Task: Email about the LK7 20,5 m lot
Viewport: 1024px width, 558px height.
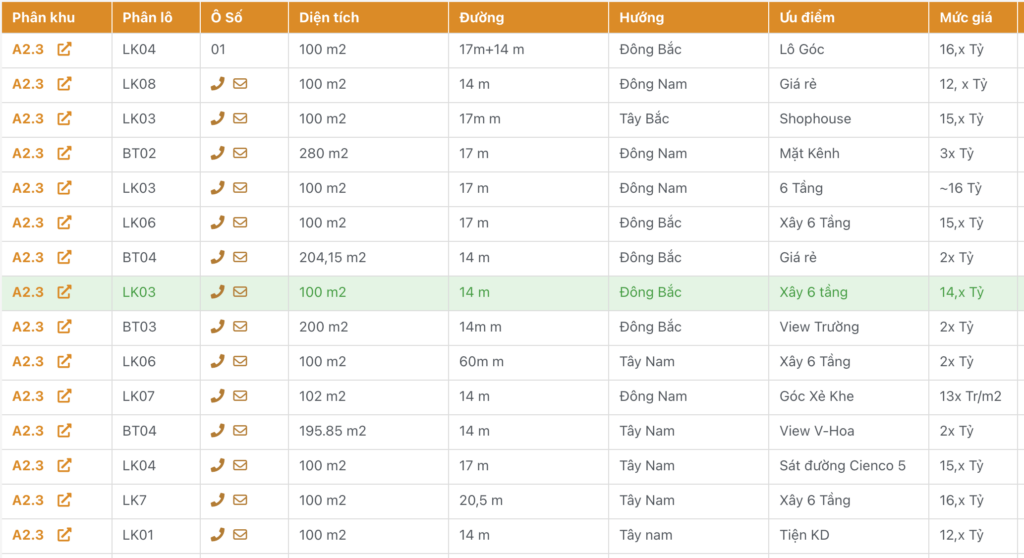Action: click(240, 500)
